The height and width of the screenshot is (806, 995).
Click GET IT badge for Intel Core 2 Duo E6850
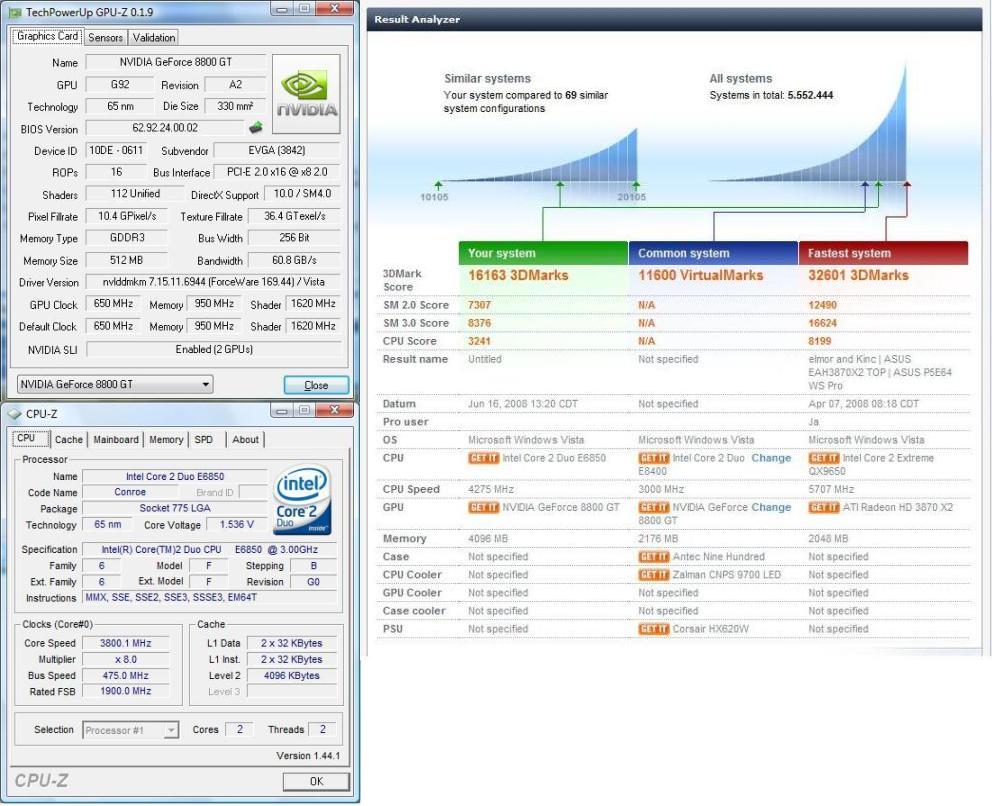pyautogui.click(x=484, y=458)
